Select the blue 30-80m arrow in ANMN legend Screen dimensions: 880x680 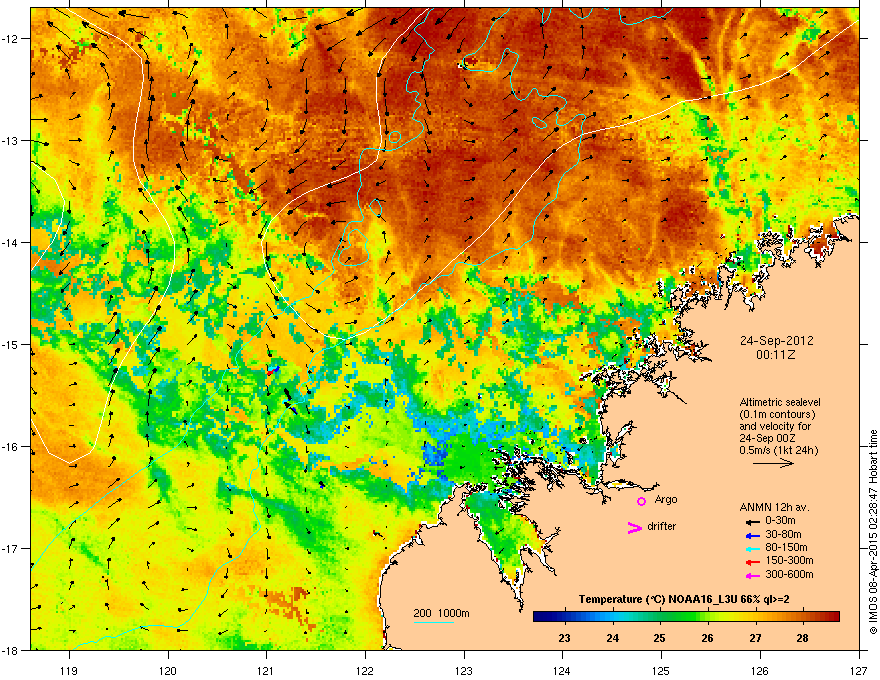click(x=752, y=535)
